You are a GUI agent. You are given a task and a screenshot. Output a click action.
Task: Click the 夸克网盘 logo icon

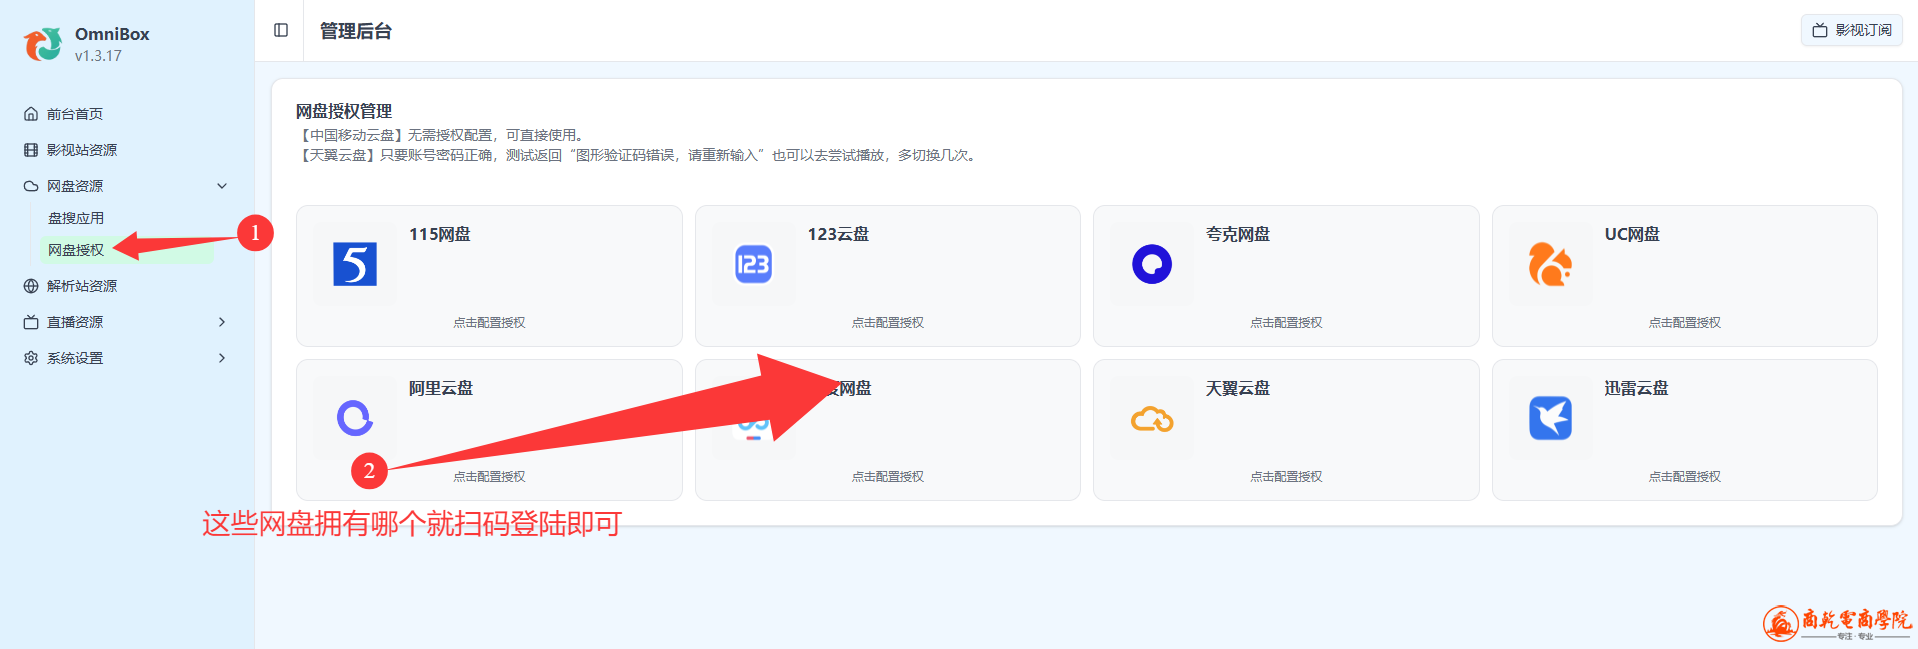1152,265
